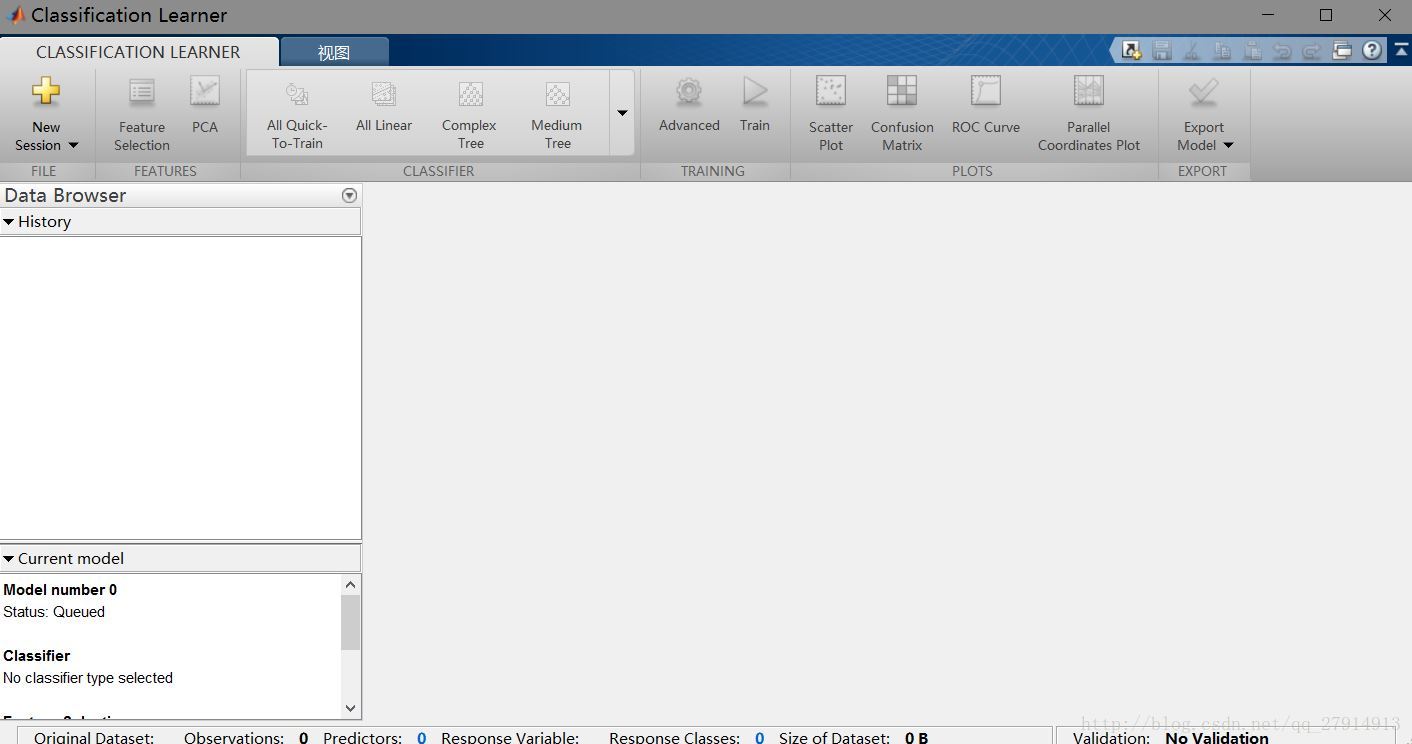The image size is (1412, 744).
Task: Show the ROC Curve
Action: pyautogui.click(x=986, y=106)
